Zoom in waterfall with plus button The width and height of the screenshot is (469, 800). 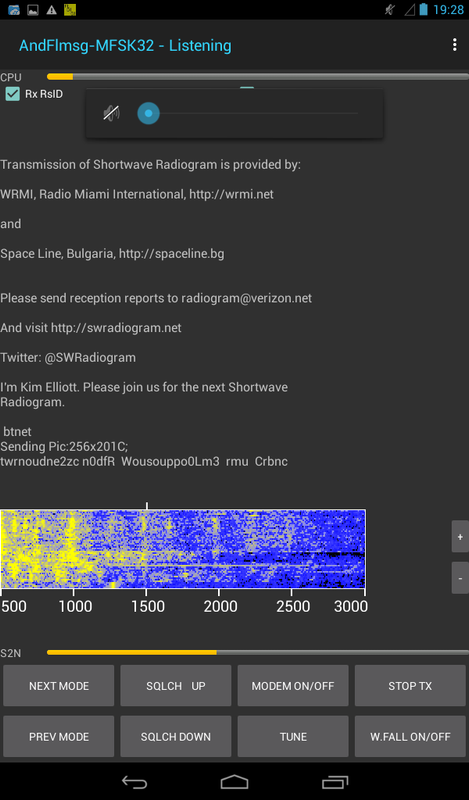(460, 536)
